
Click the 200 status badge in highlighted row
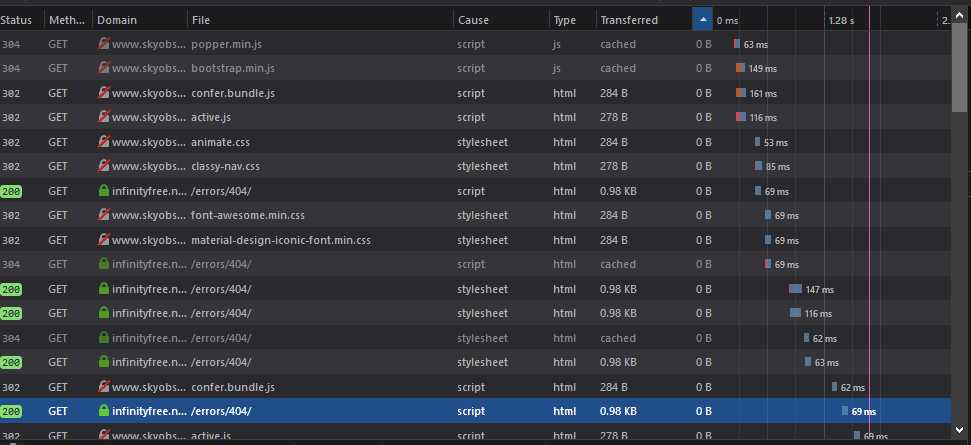(11, 411)
